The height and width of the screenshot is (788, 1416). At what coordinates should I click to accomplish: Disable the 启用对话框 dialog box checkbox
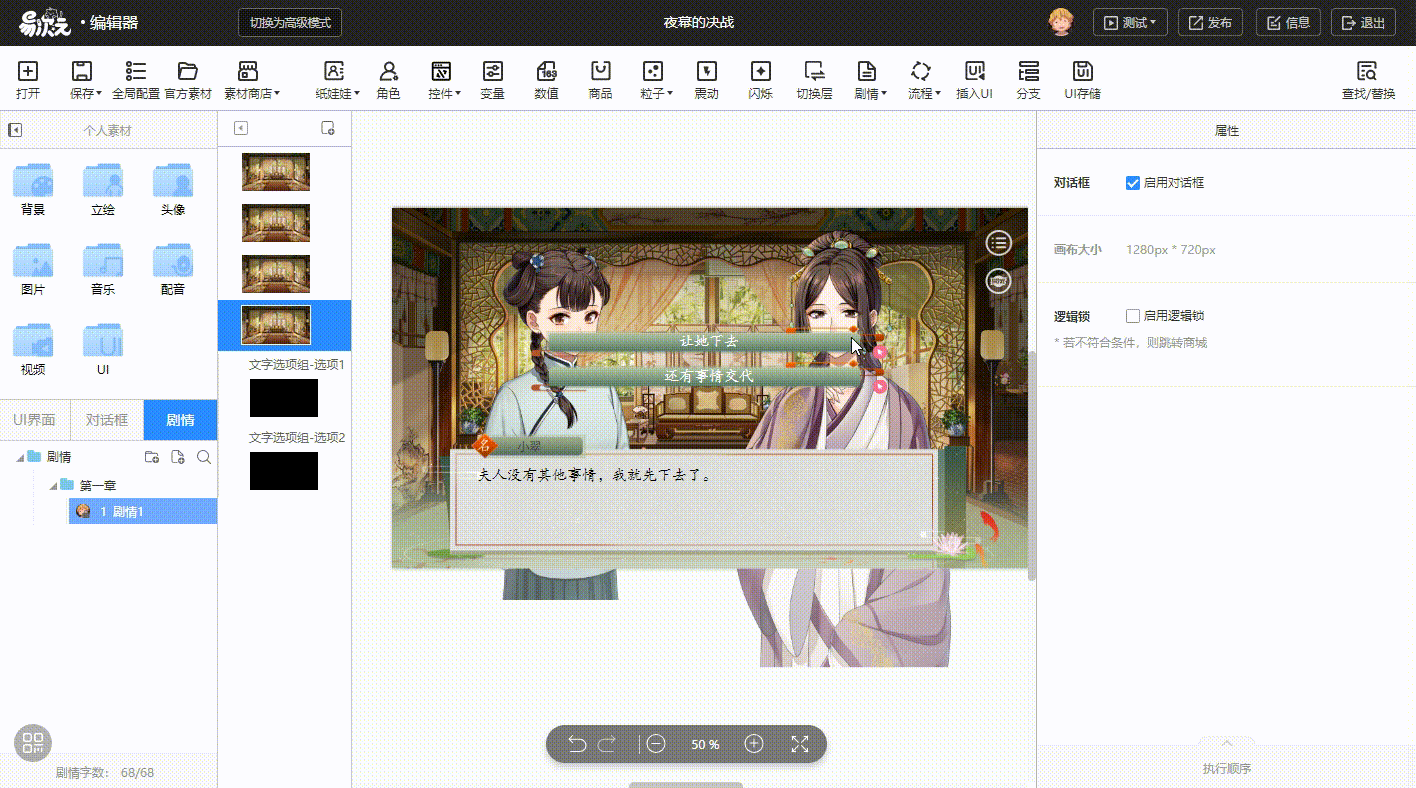[x=1133, y=181]
